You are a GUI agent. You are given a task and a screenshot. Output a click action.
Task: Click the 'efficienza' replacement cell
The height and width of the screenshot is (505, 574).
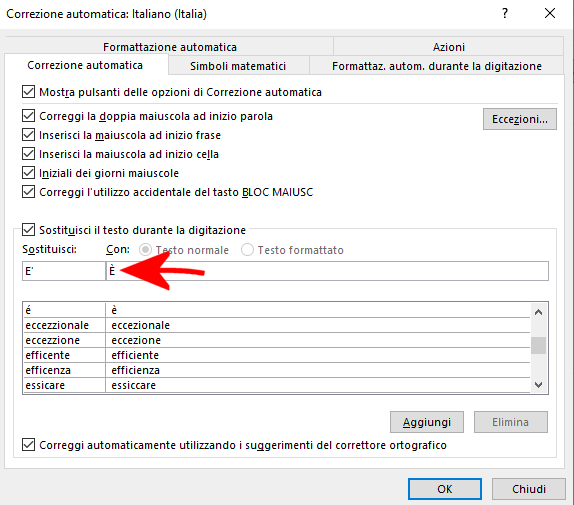[318, 370]
